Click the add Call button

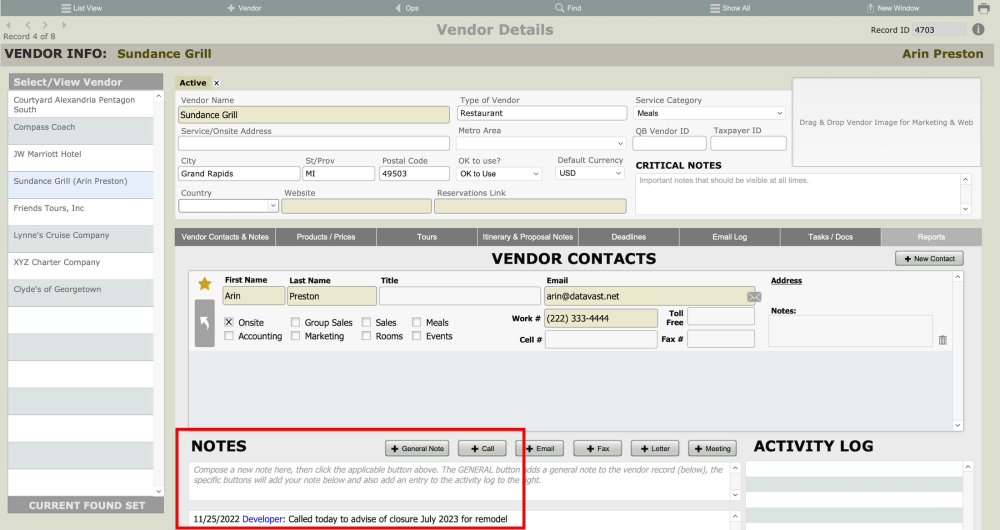[482, 448]
